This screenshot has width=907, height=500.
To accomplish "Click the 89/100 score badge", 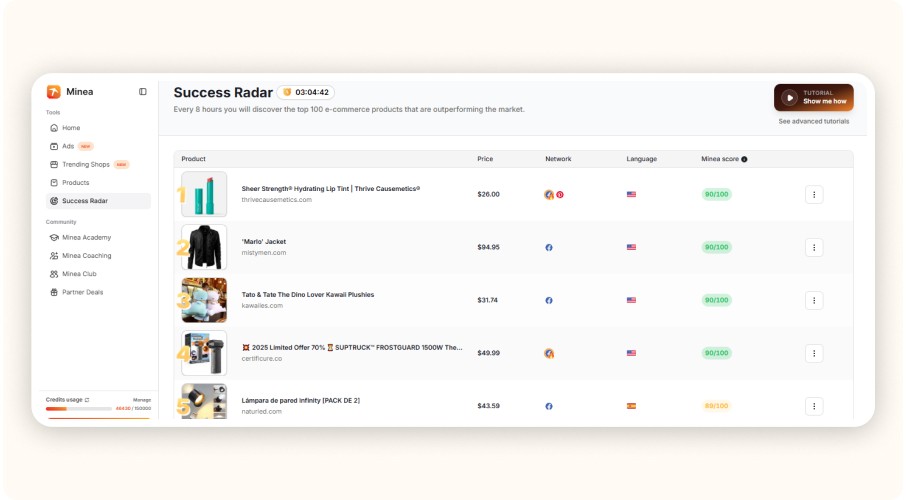I will pyautogui.click(x=716, y=406).
